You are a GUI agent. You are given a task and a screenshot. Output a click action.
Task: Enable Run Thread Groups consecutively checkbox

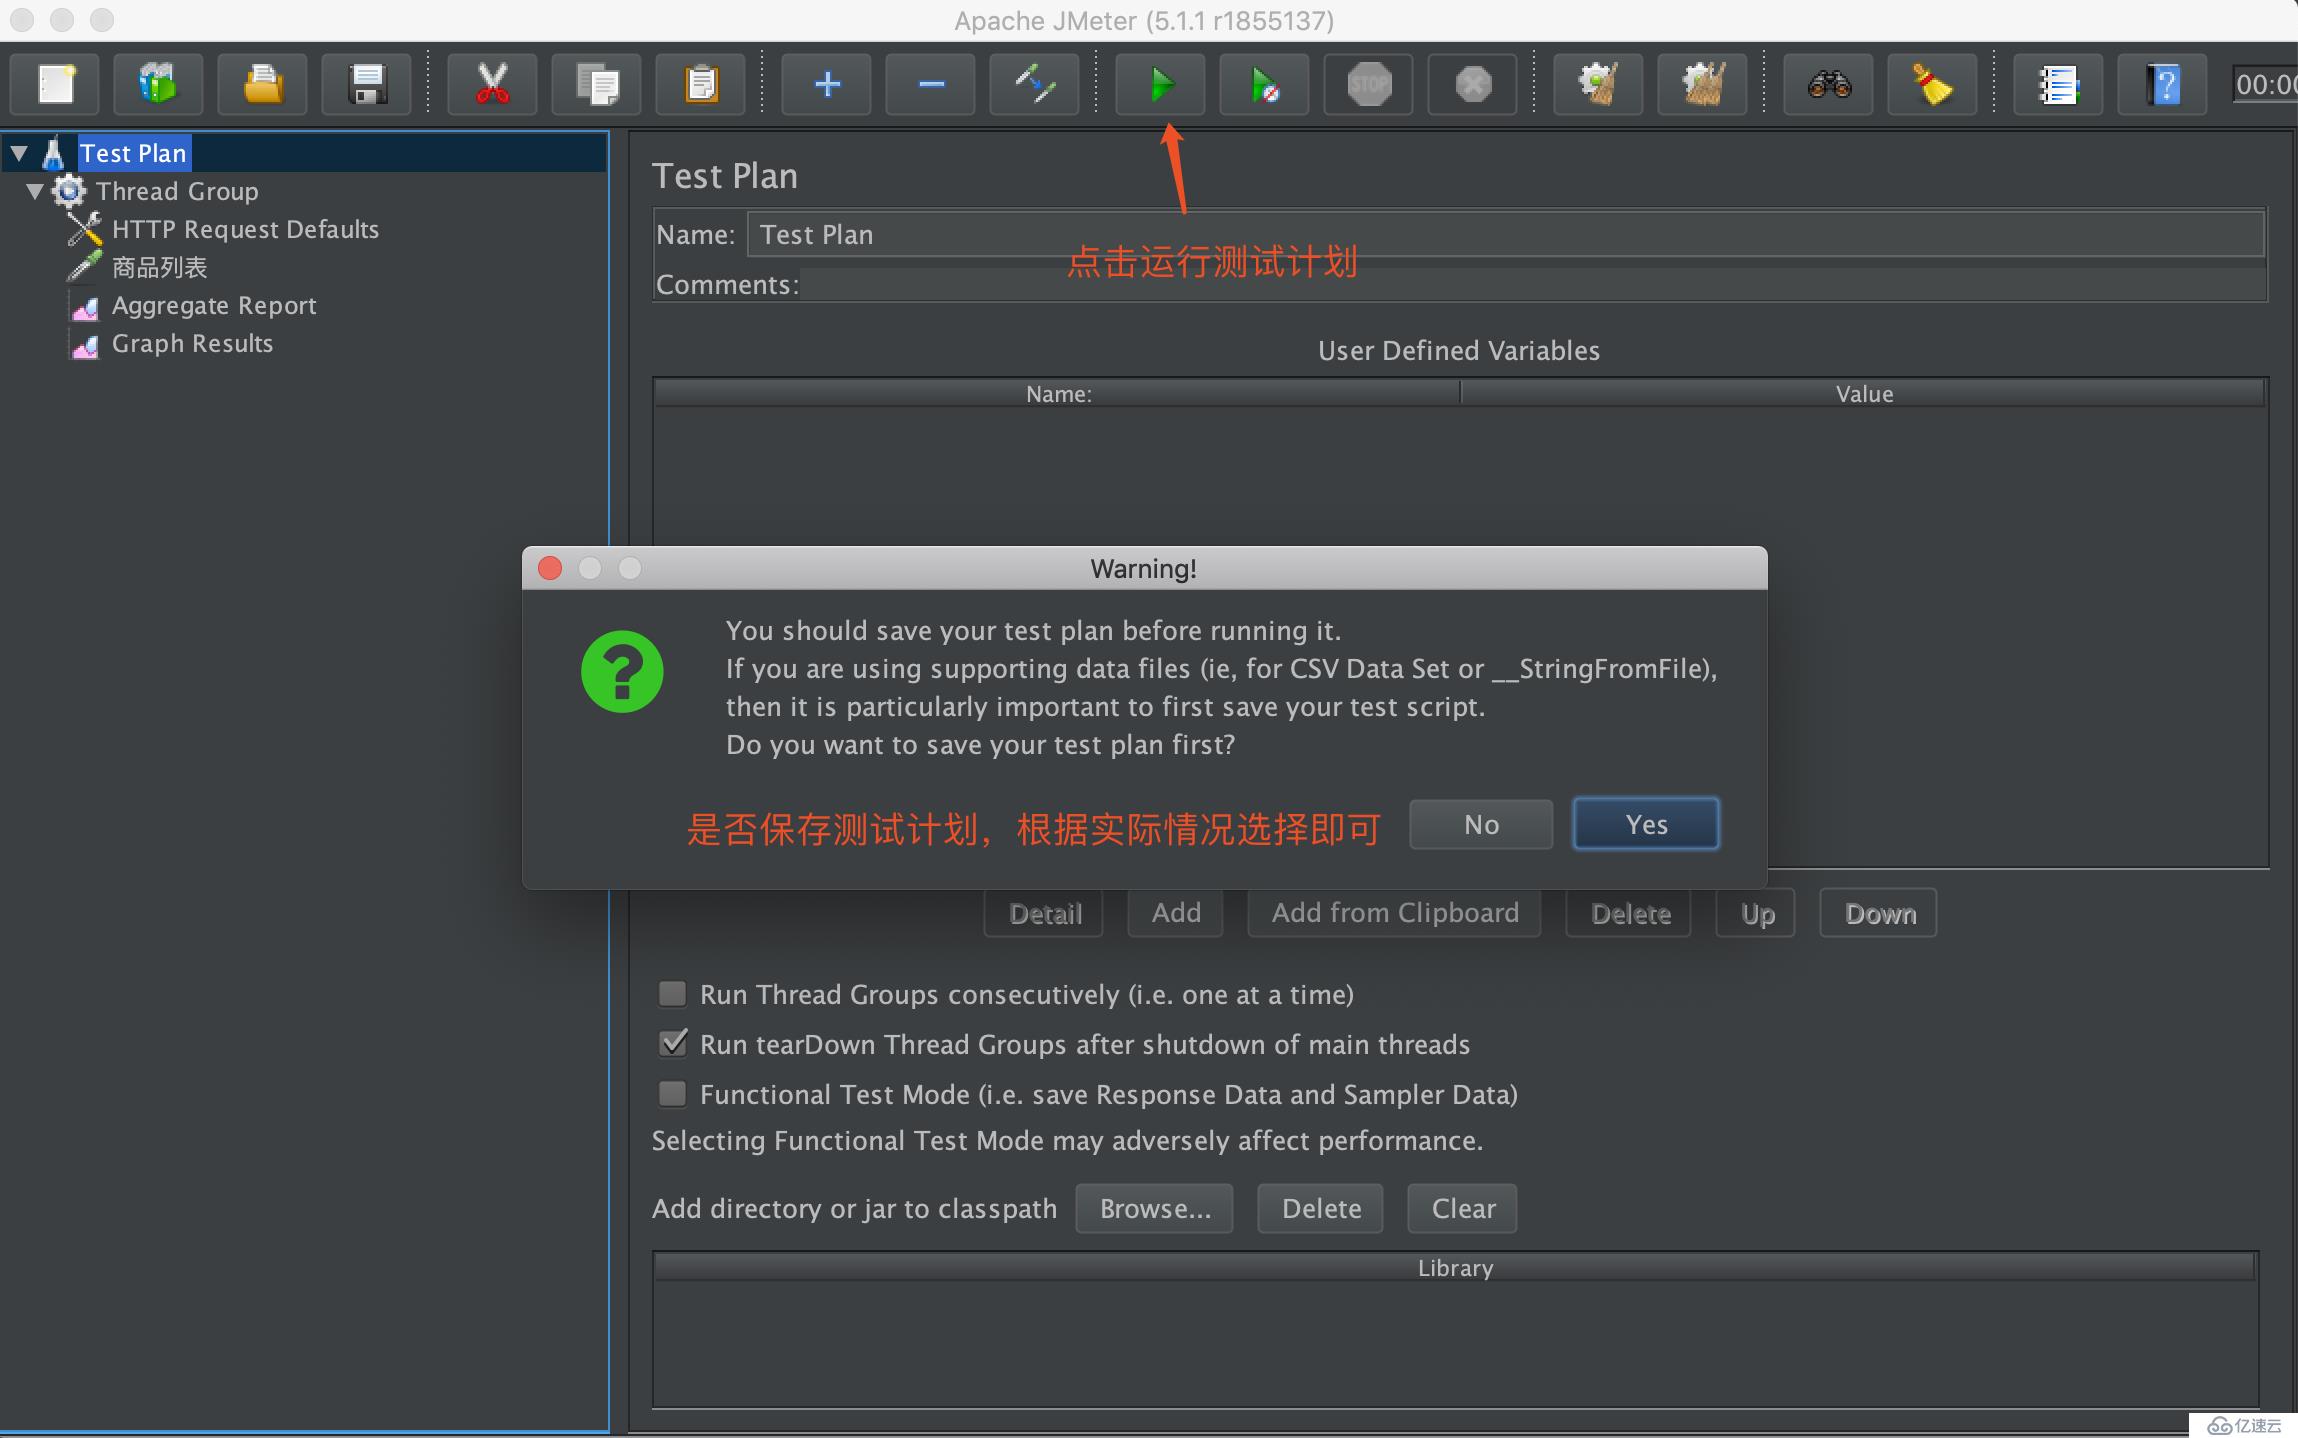click(x=673, y=994)
